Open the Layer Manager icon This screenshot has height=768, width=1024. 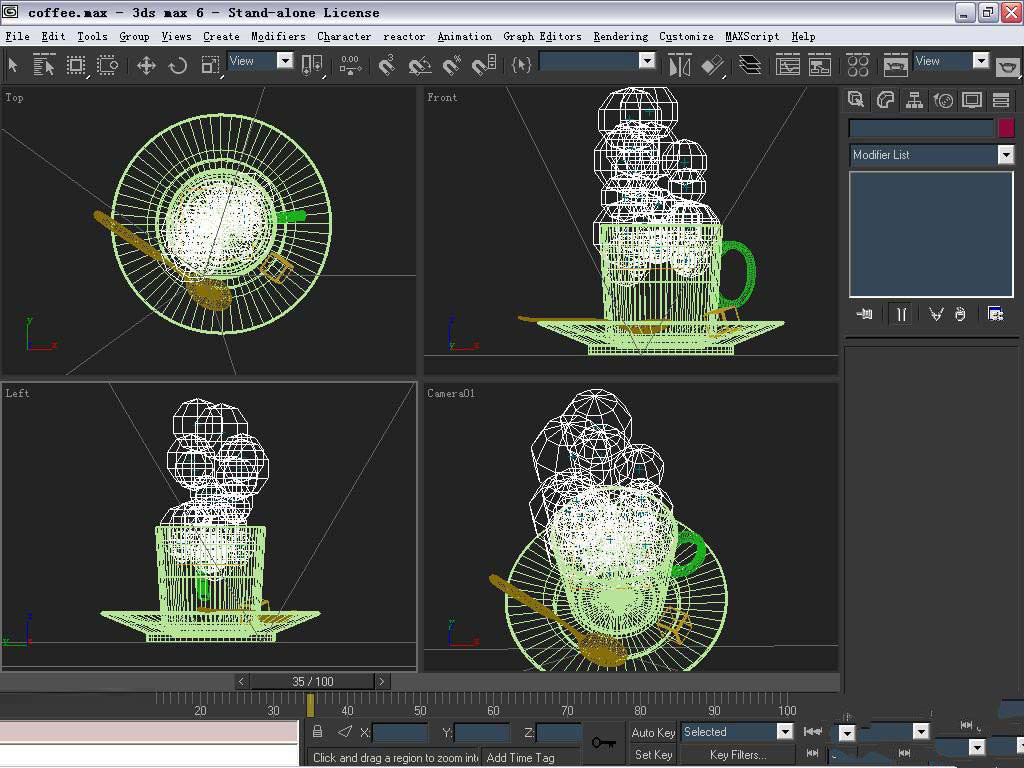750,65
